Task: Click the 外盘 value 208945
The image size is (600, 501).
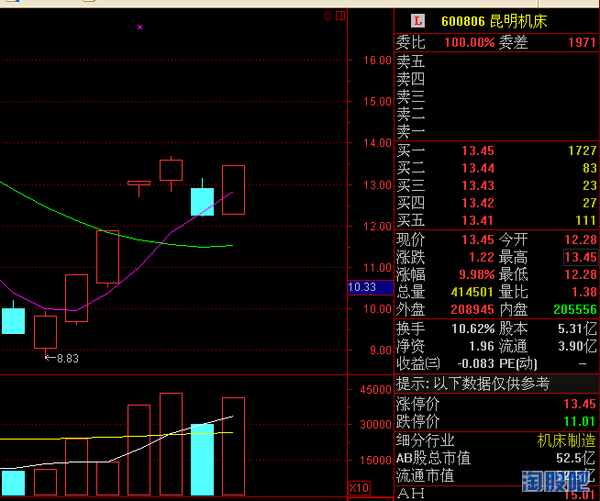Action: (472, 310)
